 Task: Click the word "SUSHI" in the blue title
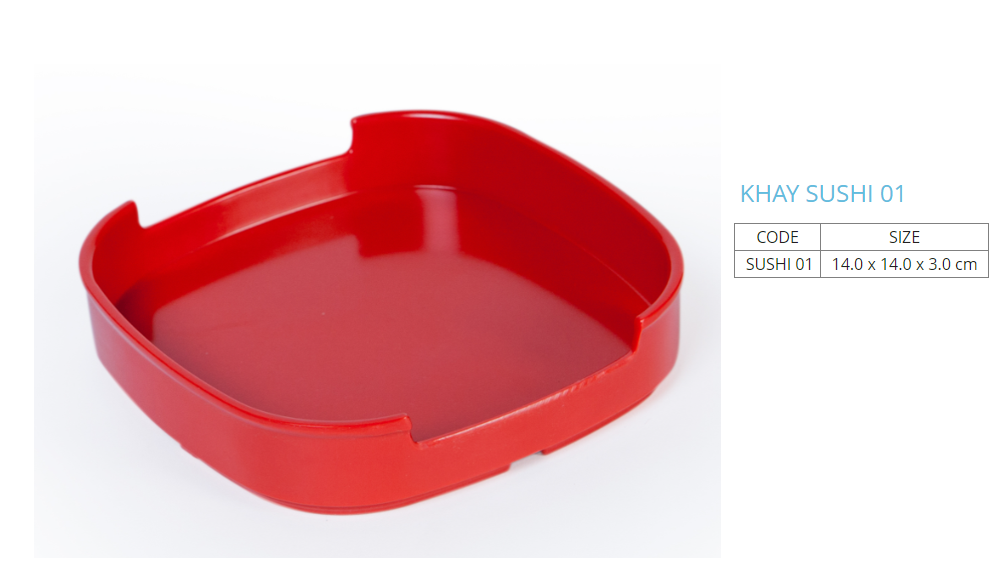[x=839, y=194]
